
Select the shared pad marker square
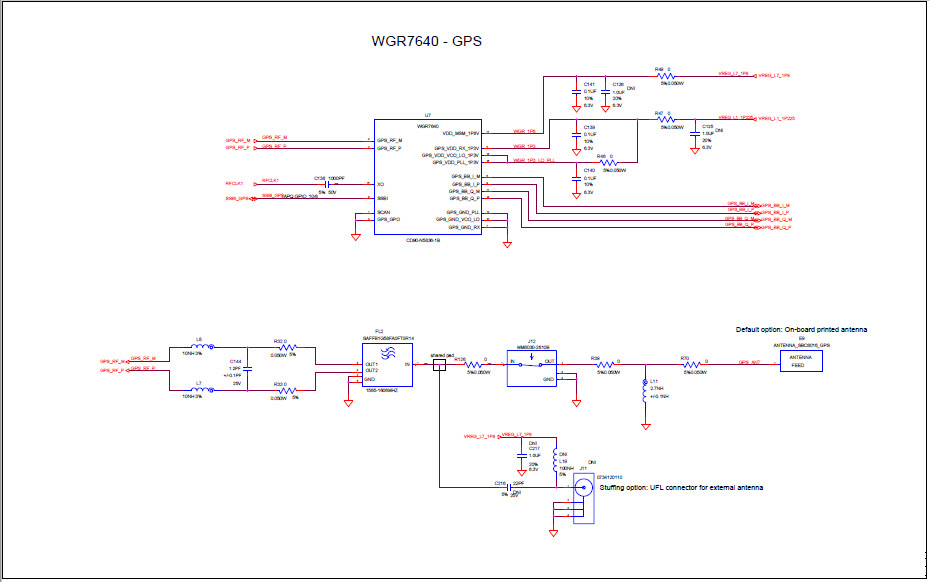click(x=439, y=364)
